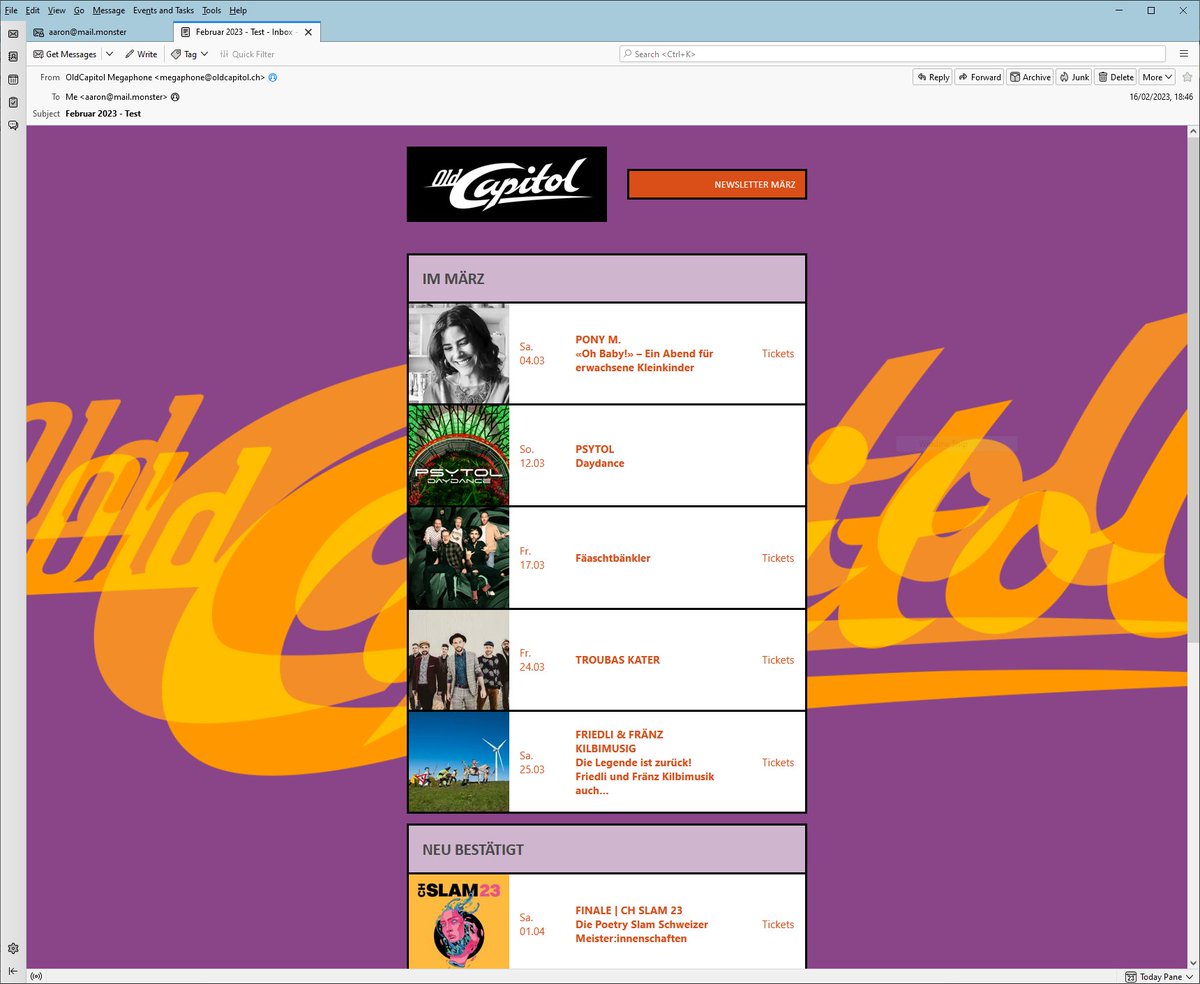Viewport: 1200px width, 984px height.
Task: Open the Mail space icon in sidebar
Action: (13, 33)
